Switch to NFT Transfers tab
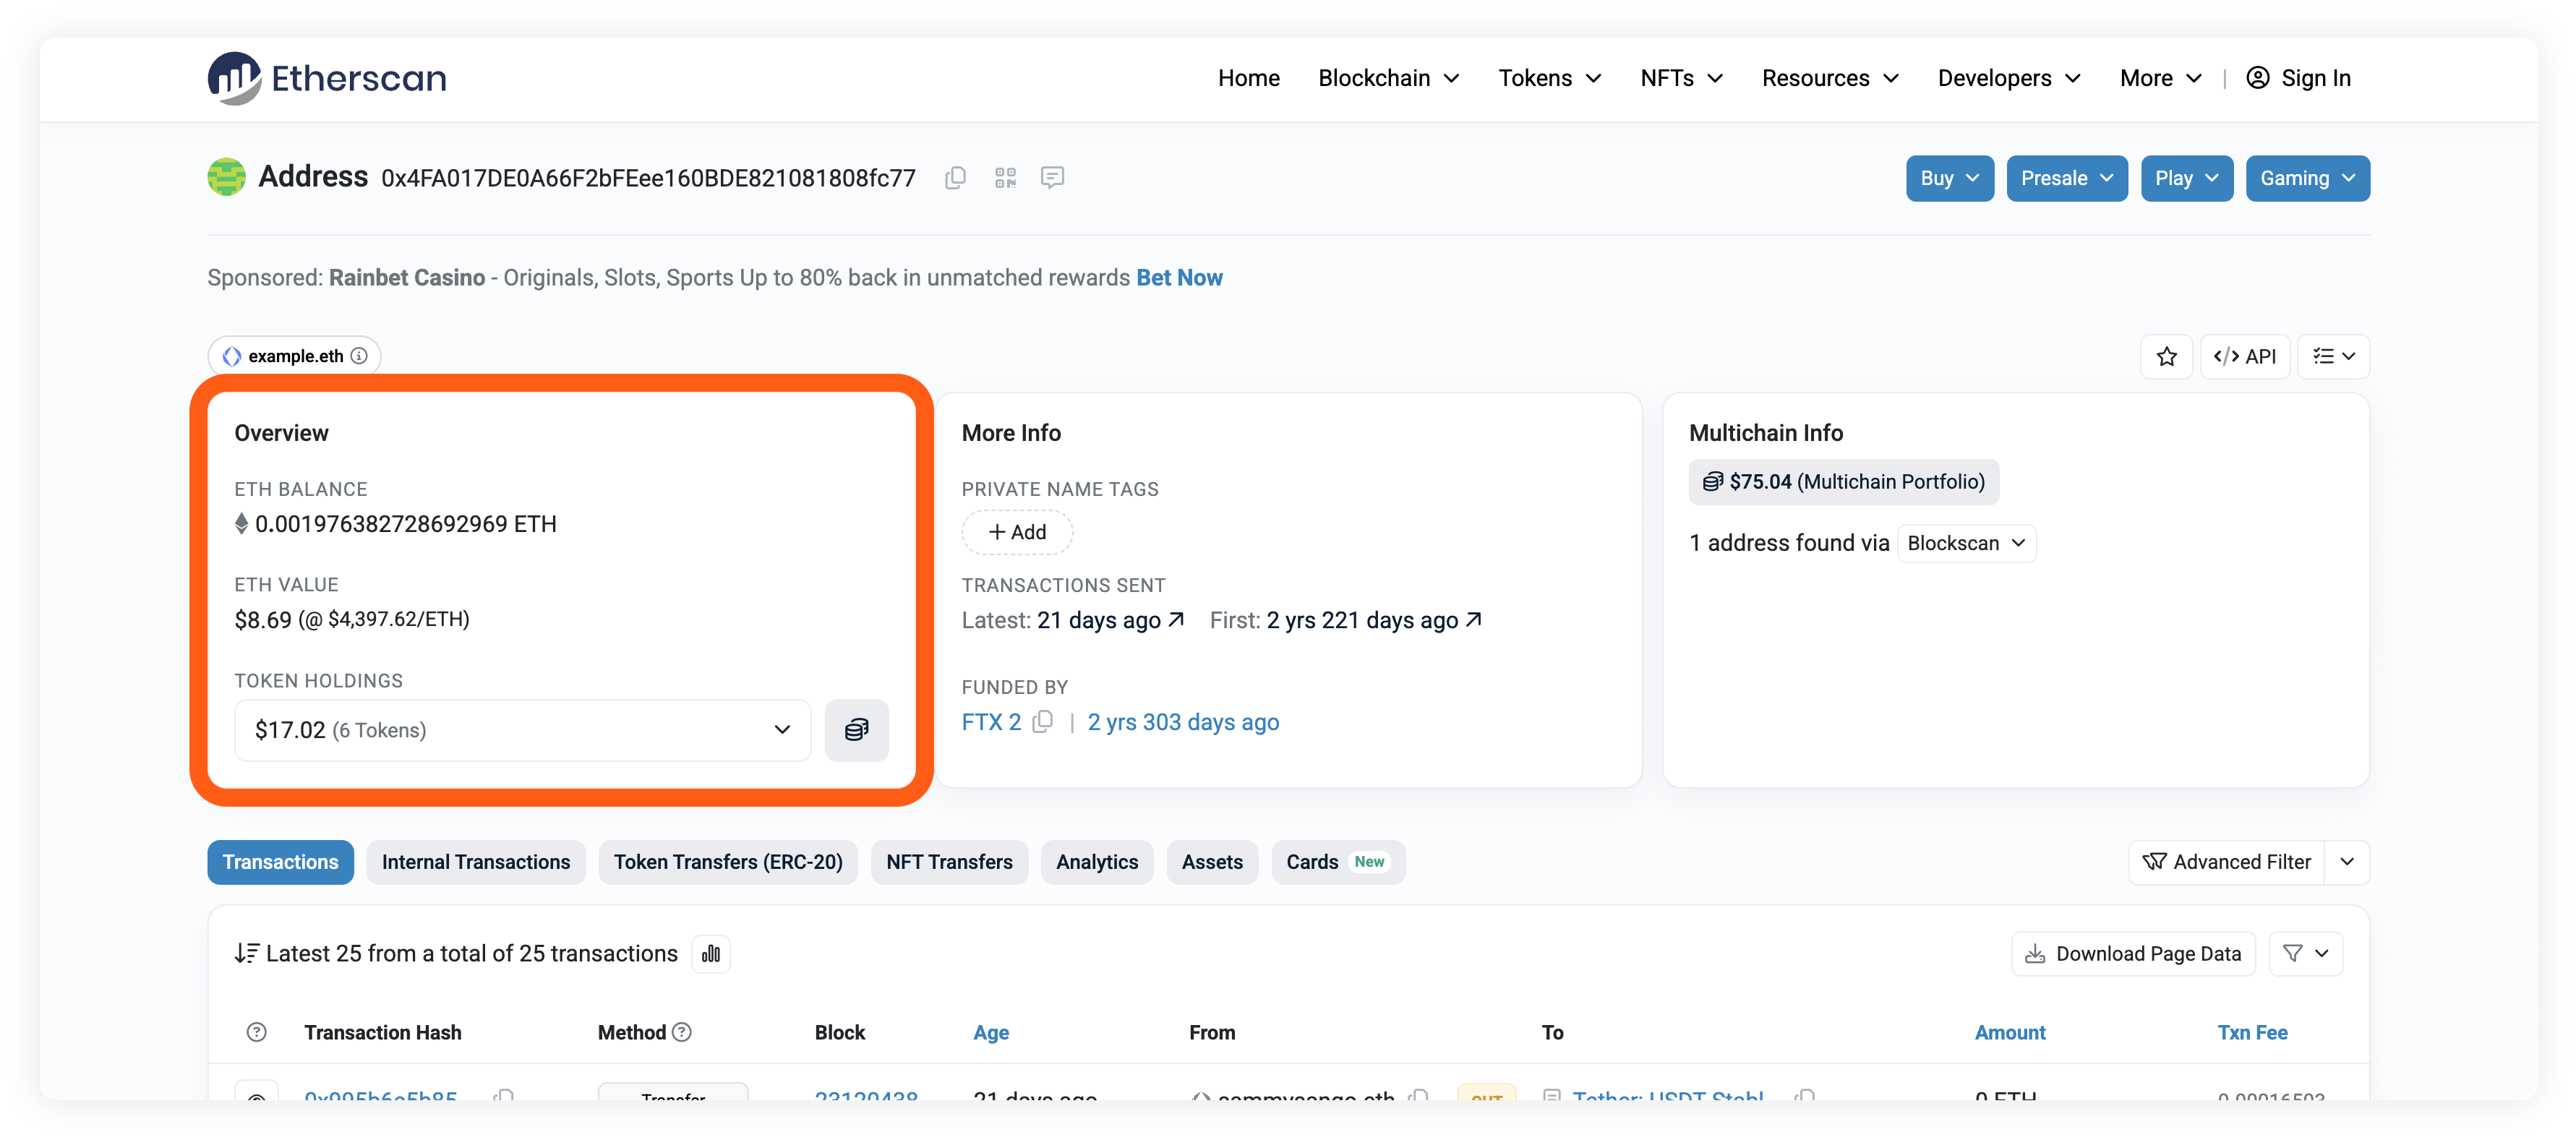The height and width of the screenshot is (1140, 2576). [949, 862]
